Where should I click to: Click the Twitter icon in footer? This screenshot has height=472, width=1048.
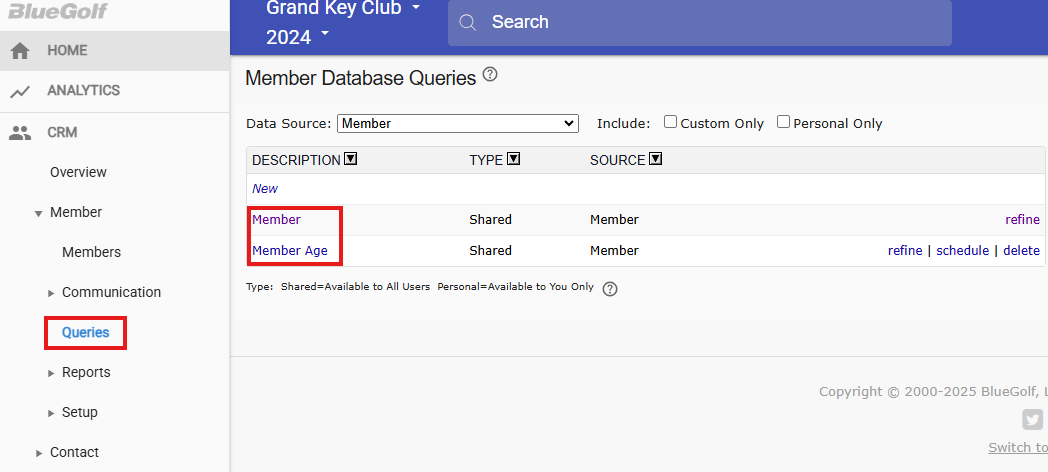point(1033,420)
